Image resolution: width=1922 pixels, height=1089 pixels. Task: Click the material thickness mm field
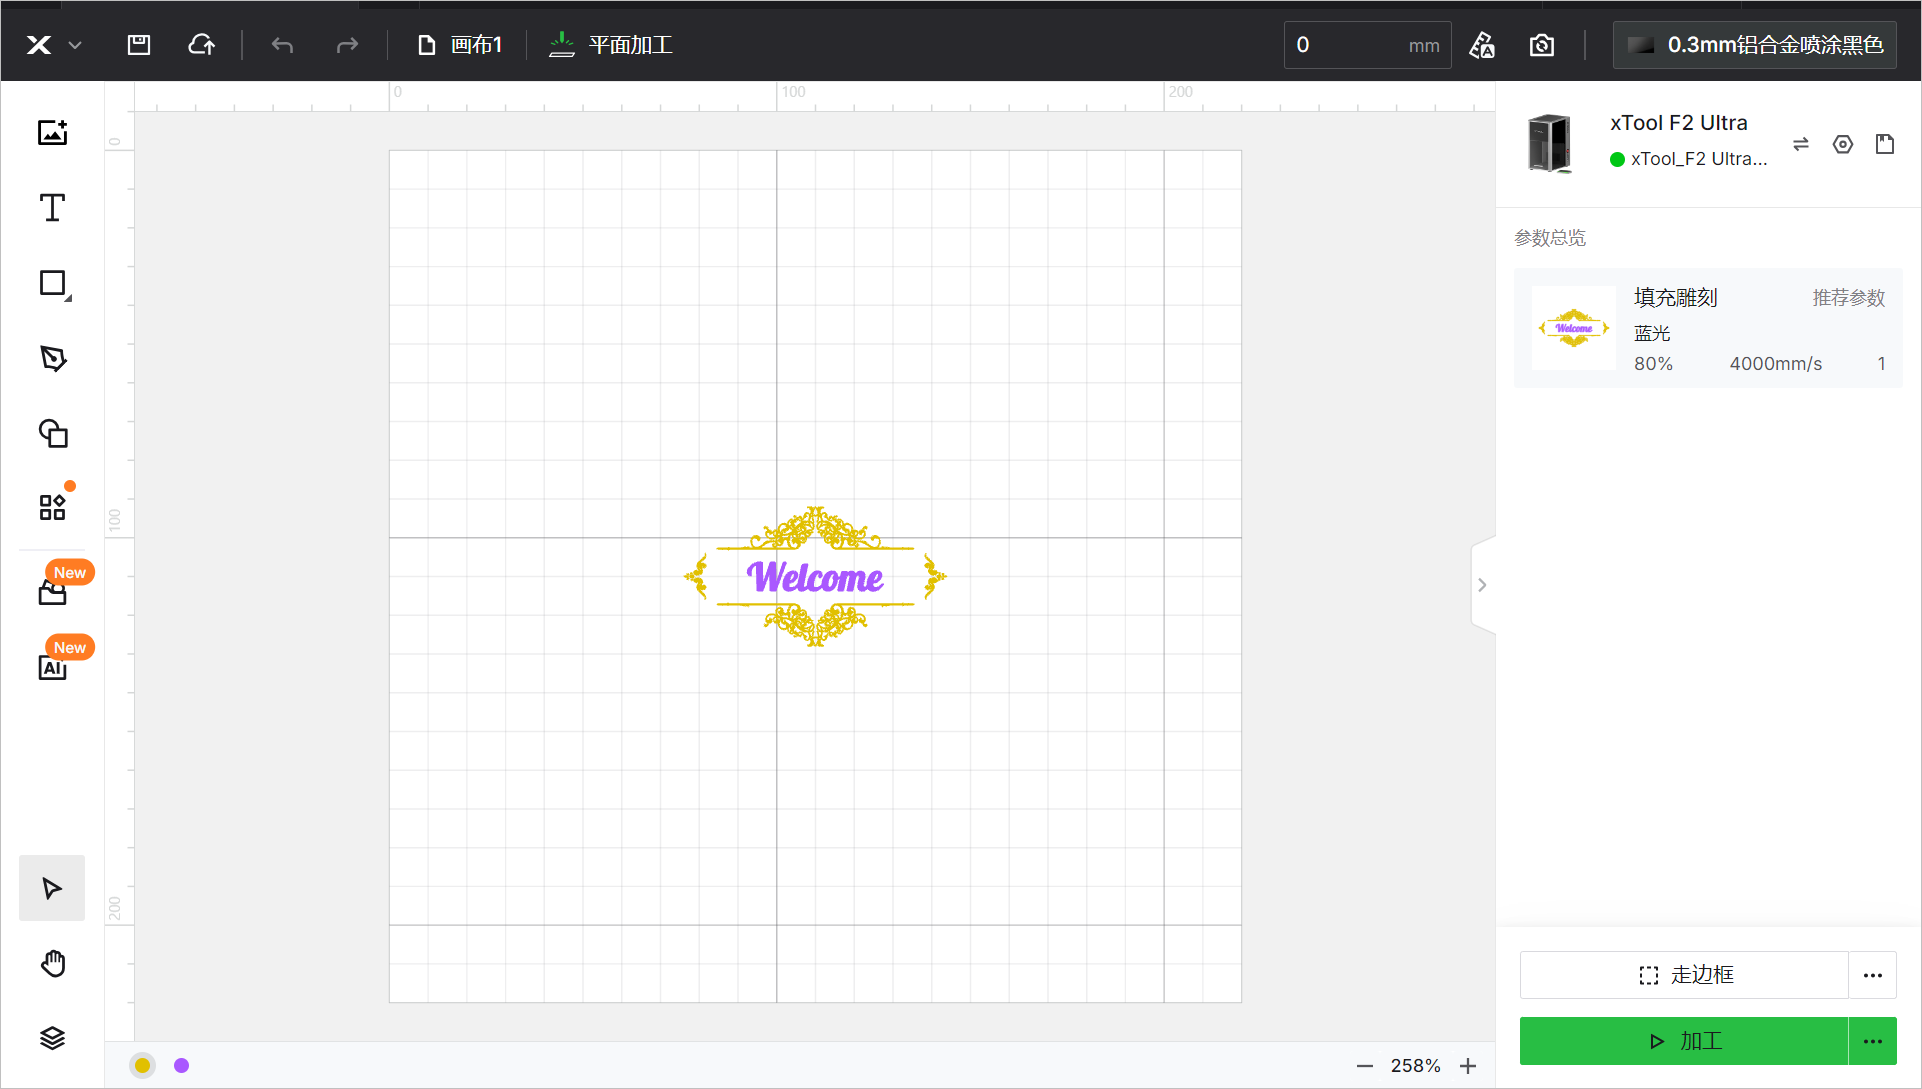coord(1367,45)
